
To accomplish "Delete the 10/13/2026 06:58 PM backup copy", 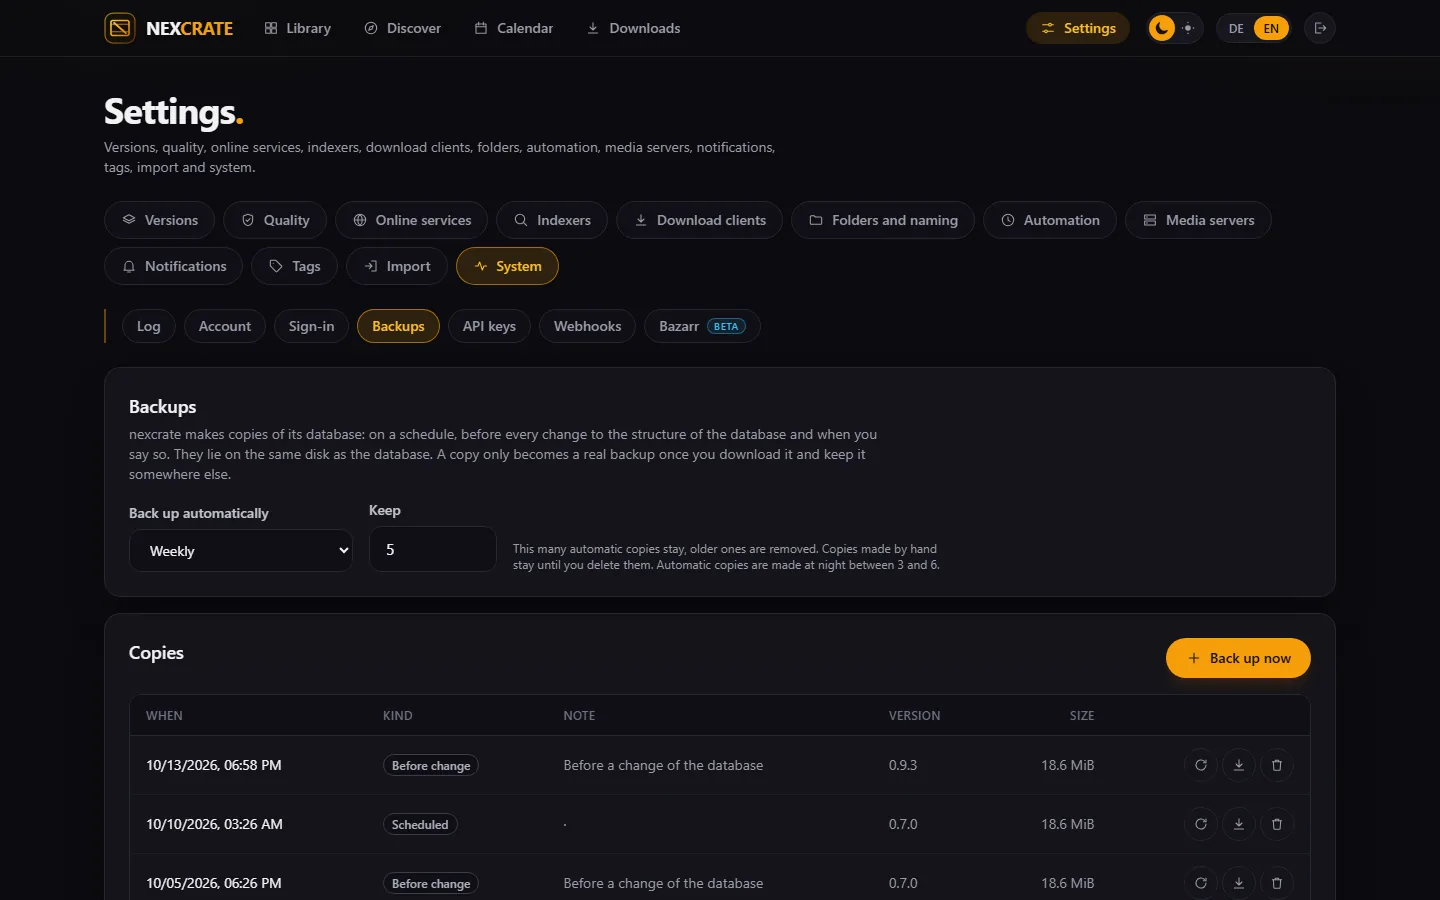I will click(x=1277, y=765).
